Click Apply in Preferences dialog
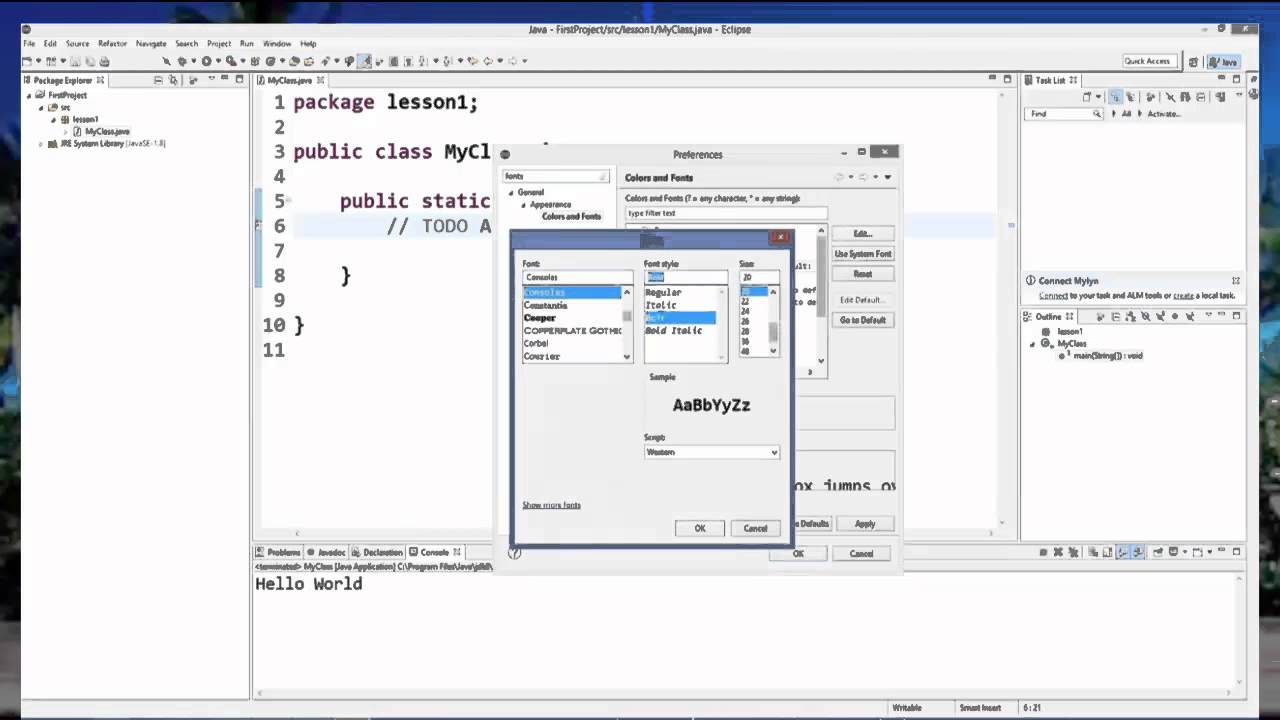The width and height of the screenshot is (1280, 720). [x=865, y=524]
